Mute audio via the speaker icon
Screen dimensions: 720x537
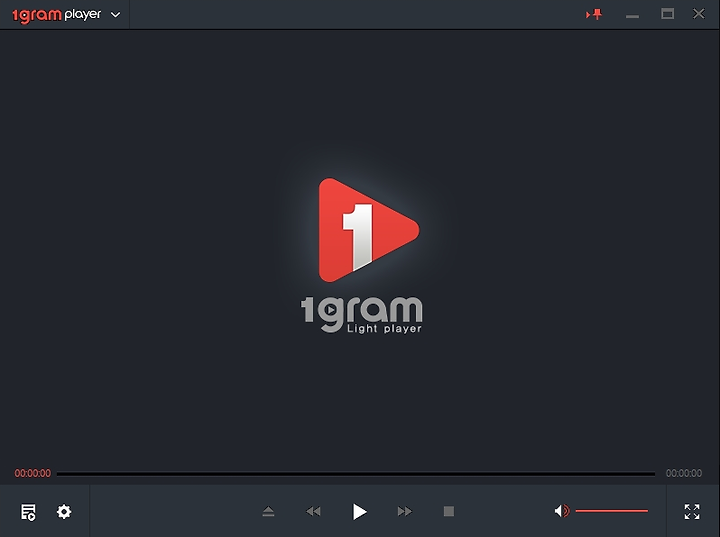[x=562, y=511]
